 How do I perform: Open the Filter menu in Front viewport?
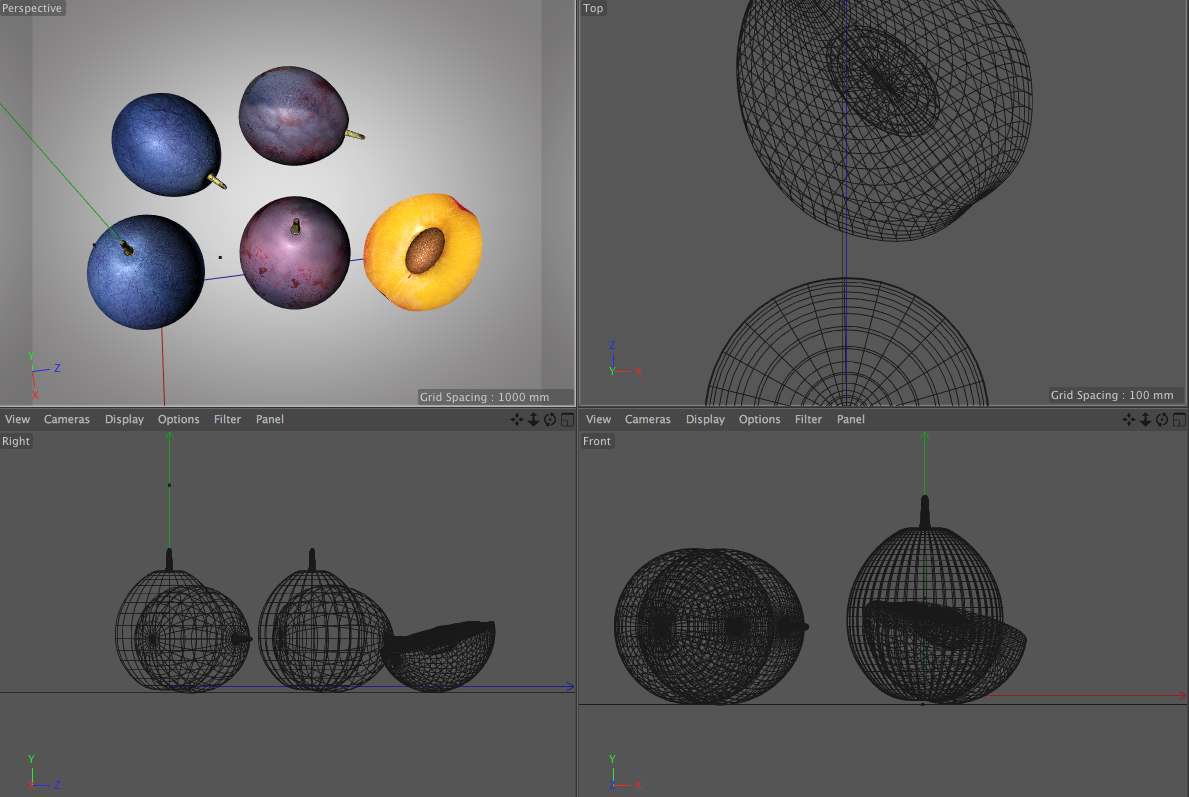click(808, 420)
